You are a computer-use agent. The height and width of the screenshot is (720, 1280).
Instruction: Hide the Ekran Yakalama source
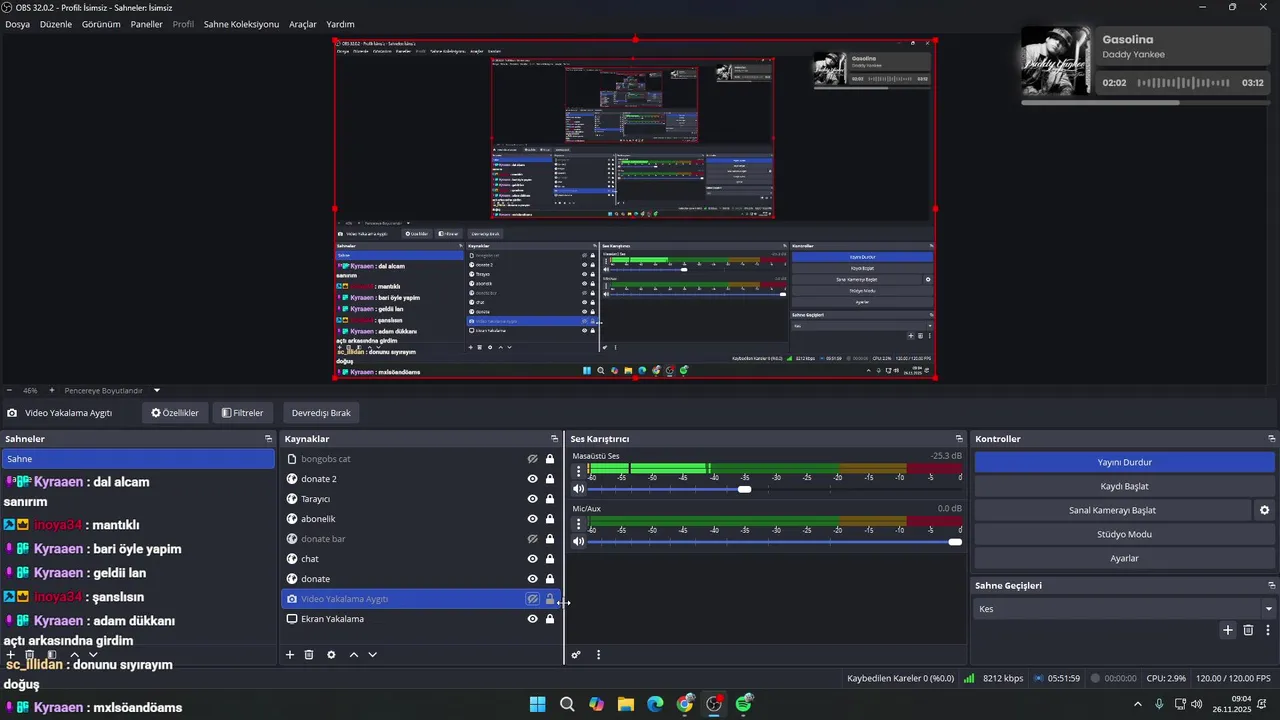pos(533,619)
